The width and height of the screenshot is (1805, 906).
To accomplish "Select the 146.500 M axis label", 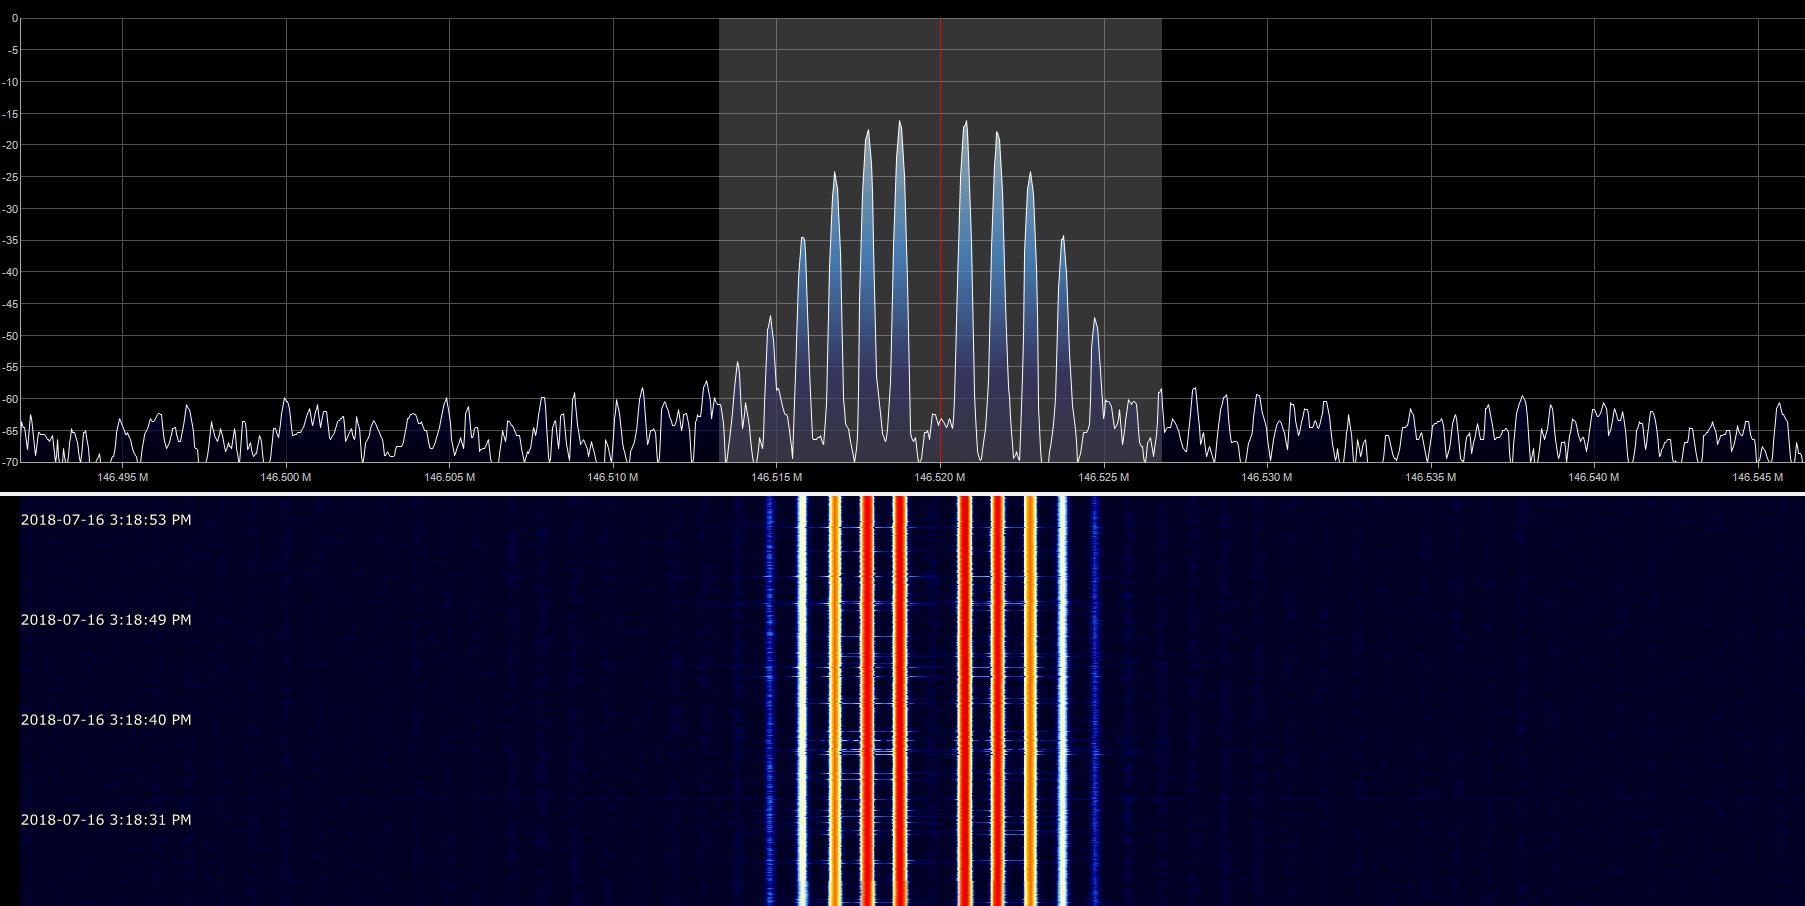I will [286, 477].
